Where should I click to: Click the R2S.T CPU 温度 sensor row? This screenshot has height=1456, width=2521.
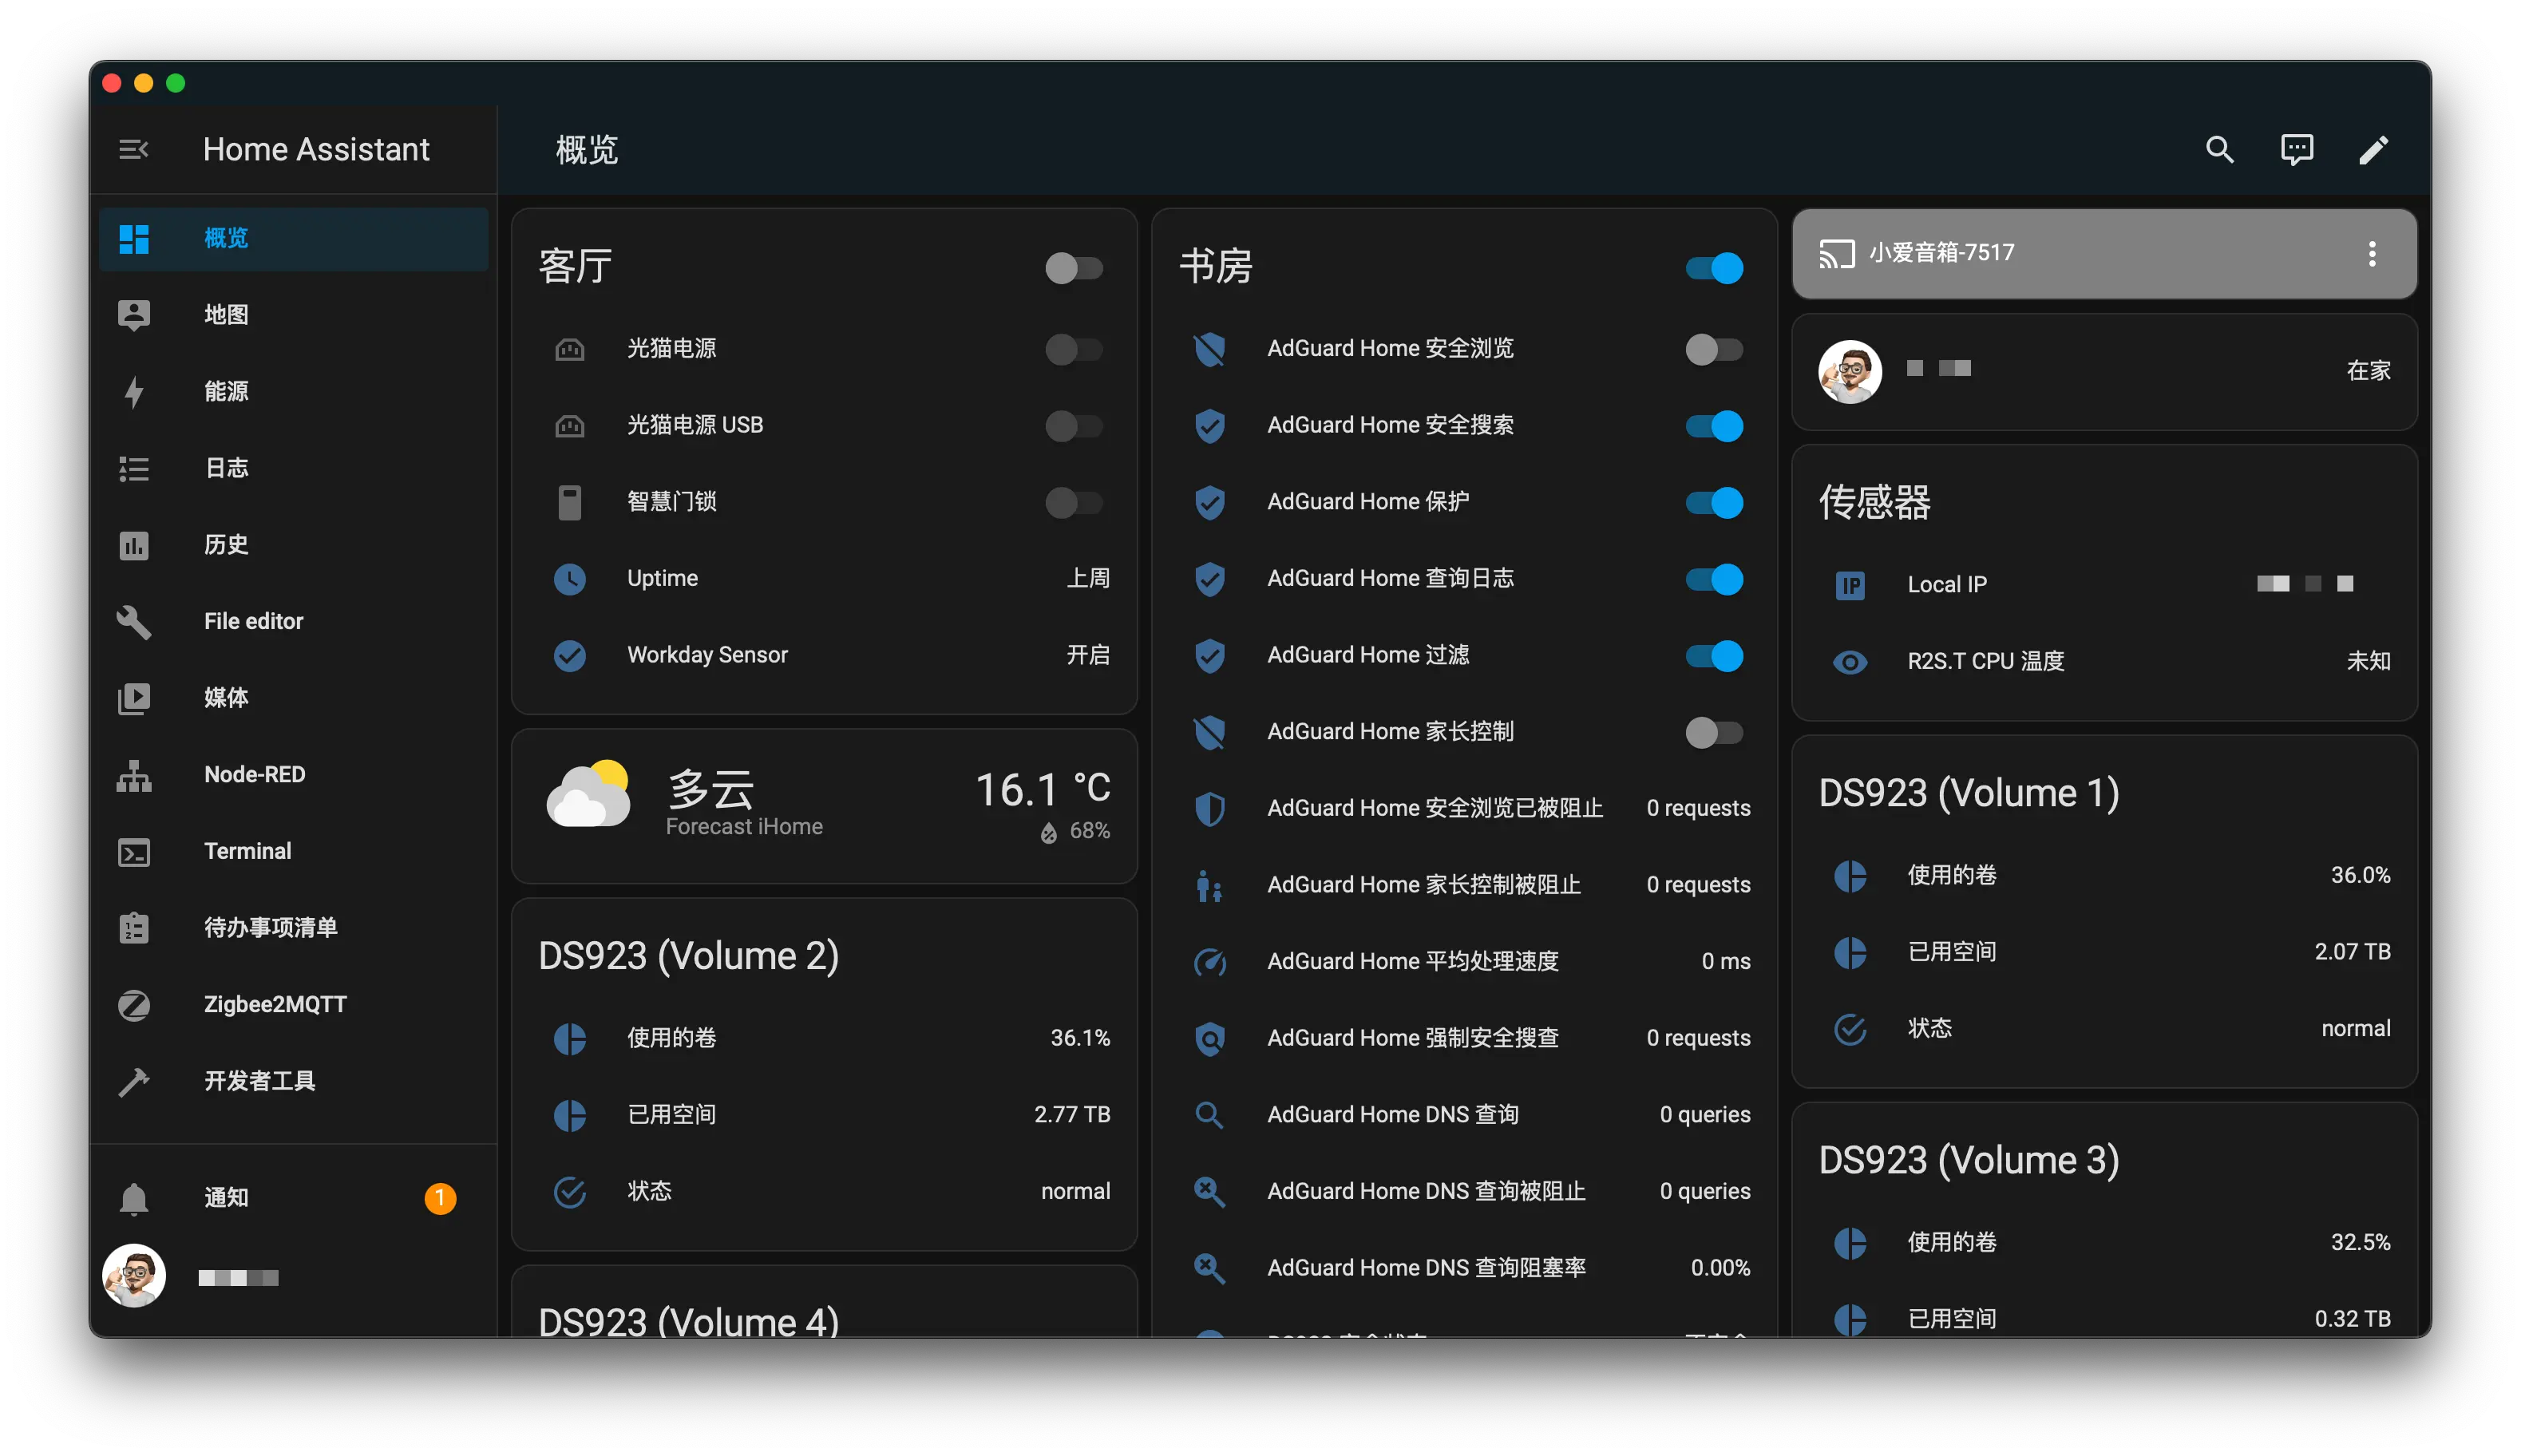tap(1985, 662)
